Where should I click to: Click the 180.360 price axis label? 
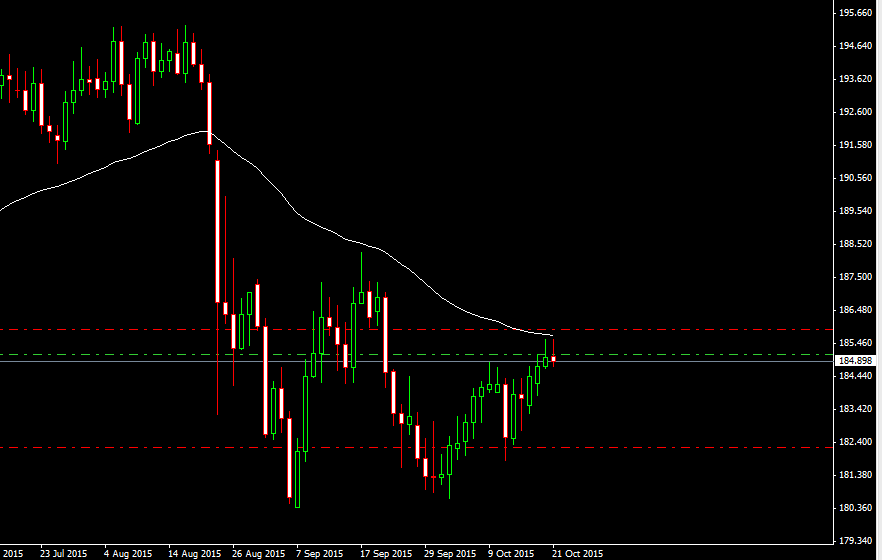pos(855,508)
